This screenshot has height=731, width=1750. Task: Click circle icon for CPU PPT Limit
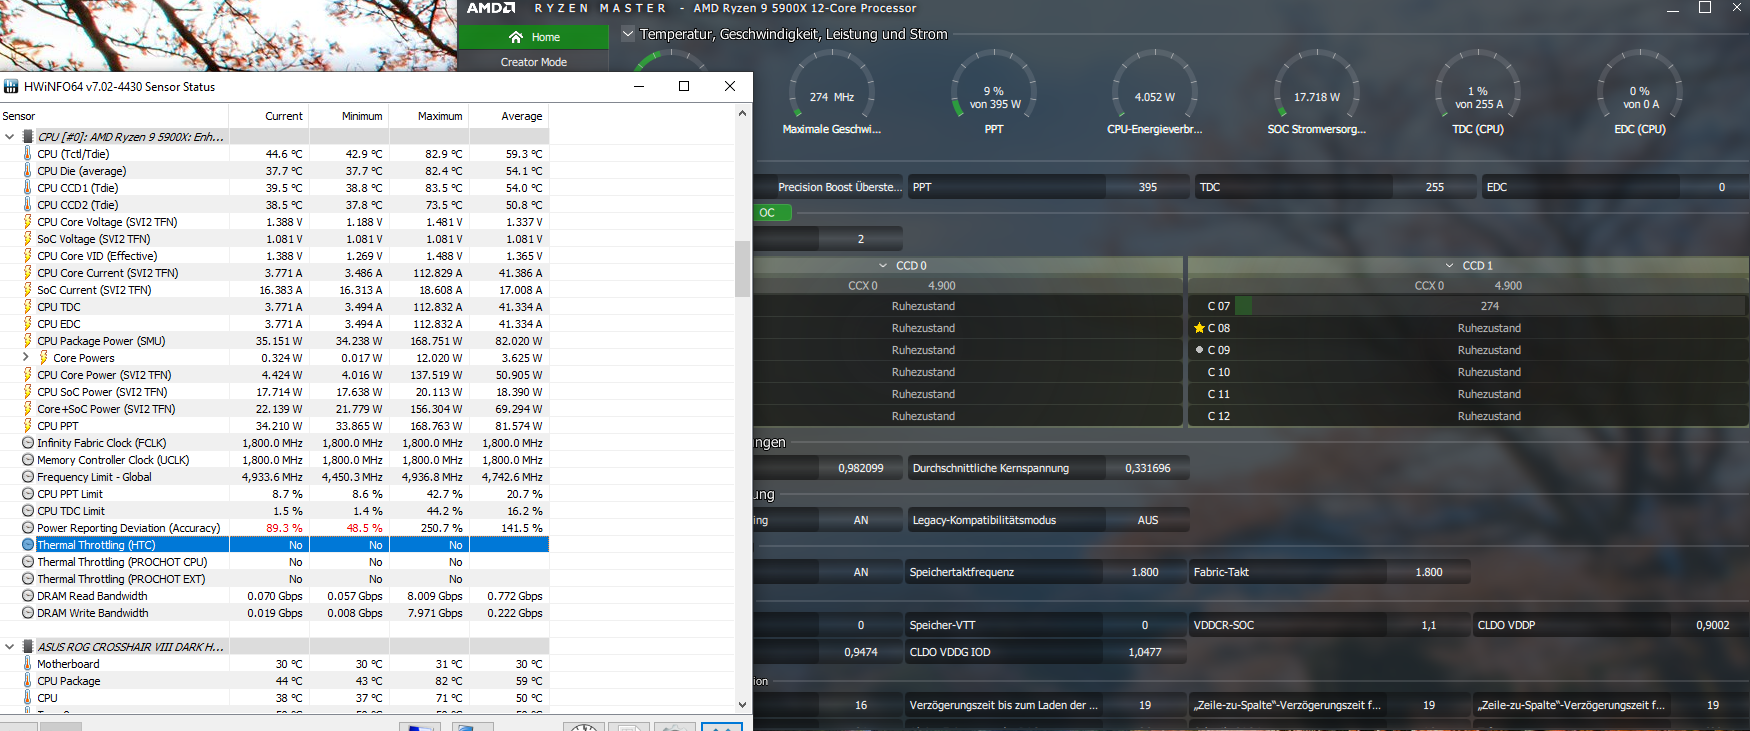point(27,494)
